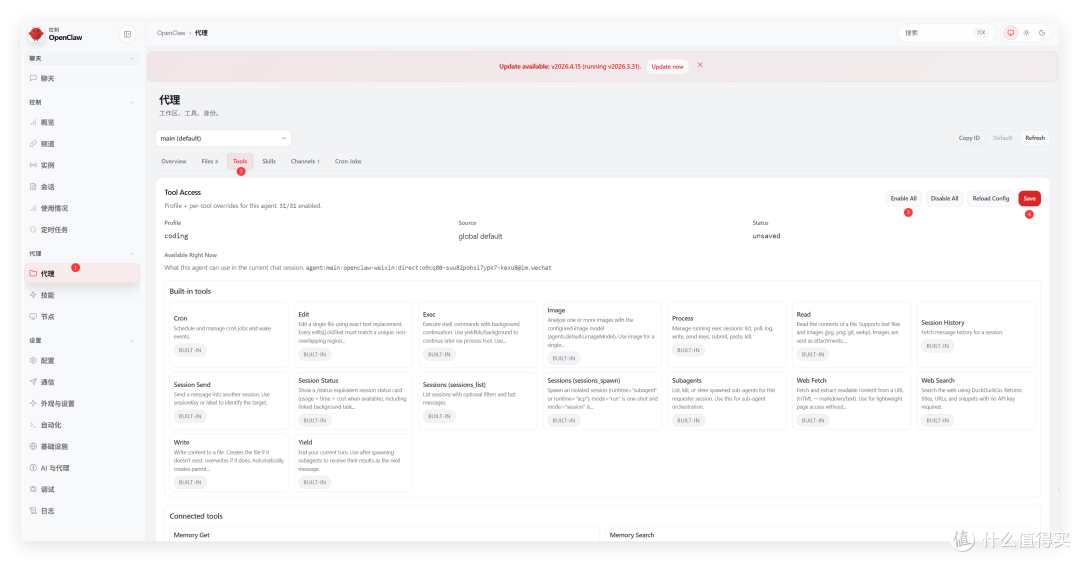Click the OpenClaw breadcrumb link
This screenshot has width=1080, height=562.
[171, 33]
